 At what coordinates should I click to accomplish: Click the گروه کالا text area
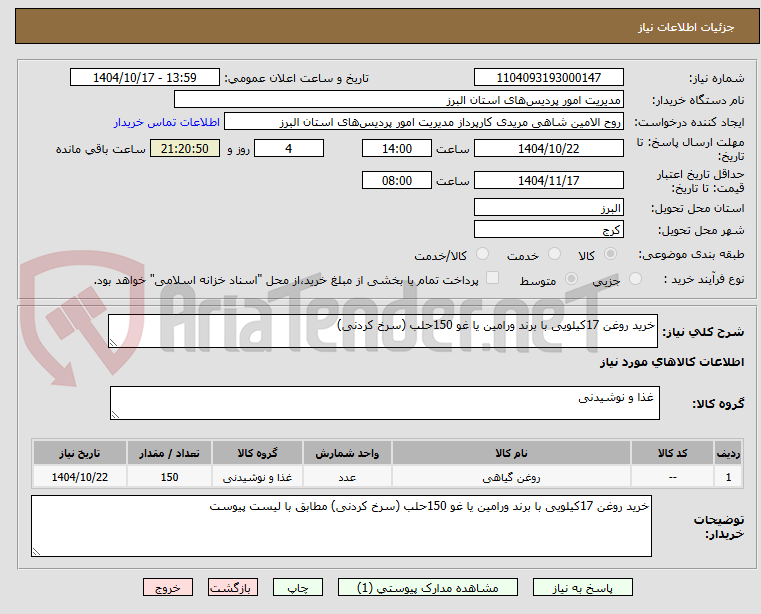pos(384,403)
